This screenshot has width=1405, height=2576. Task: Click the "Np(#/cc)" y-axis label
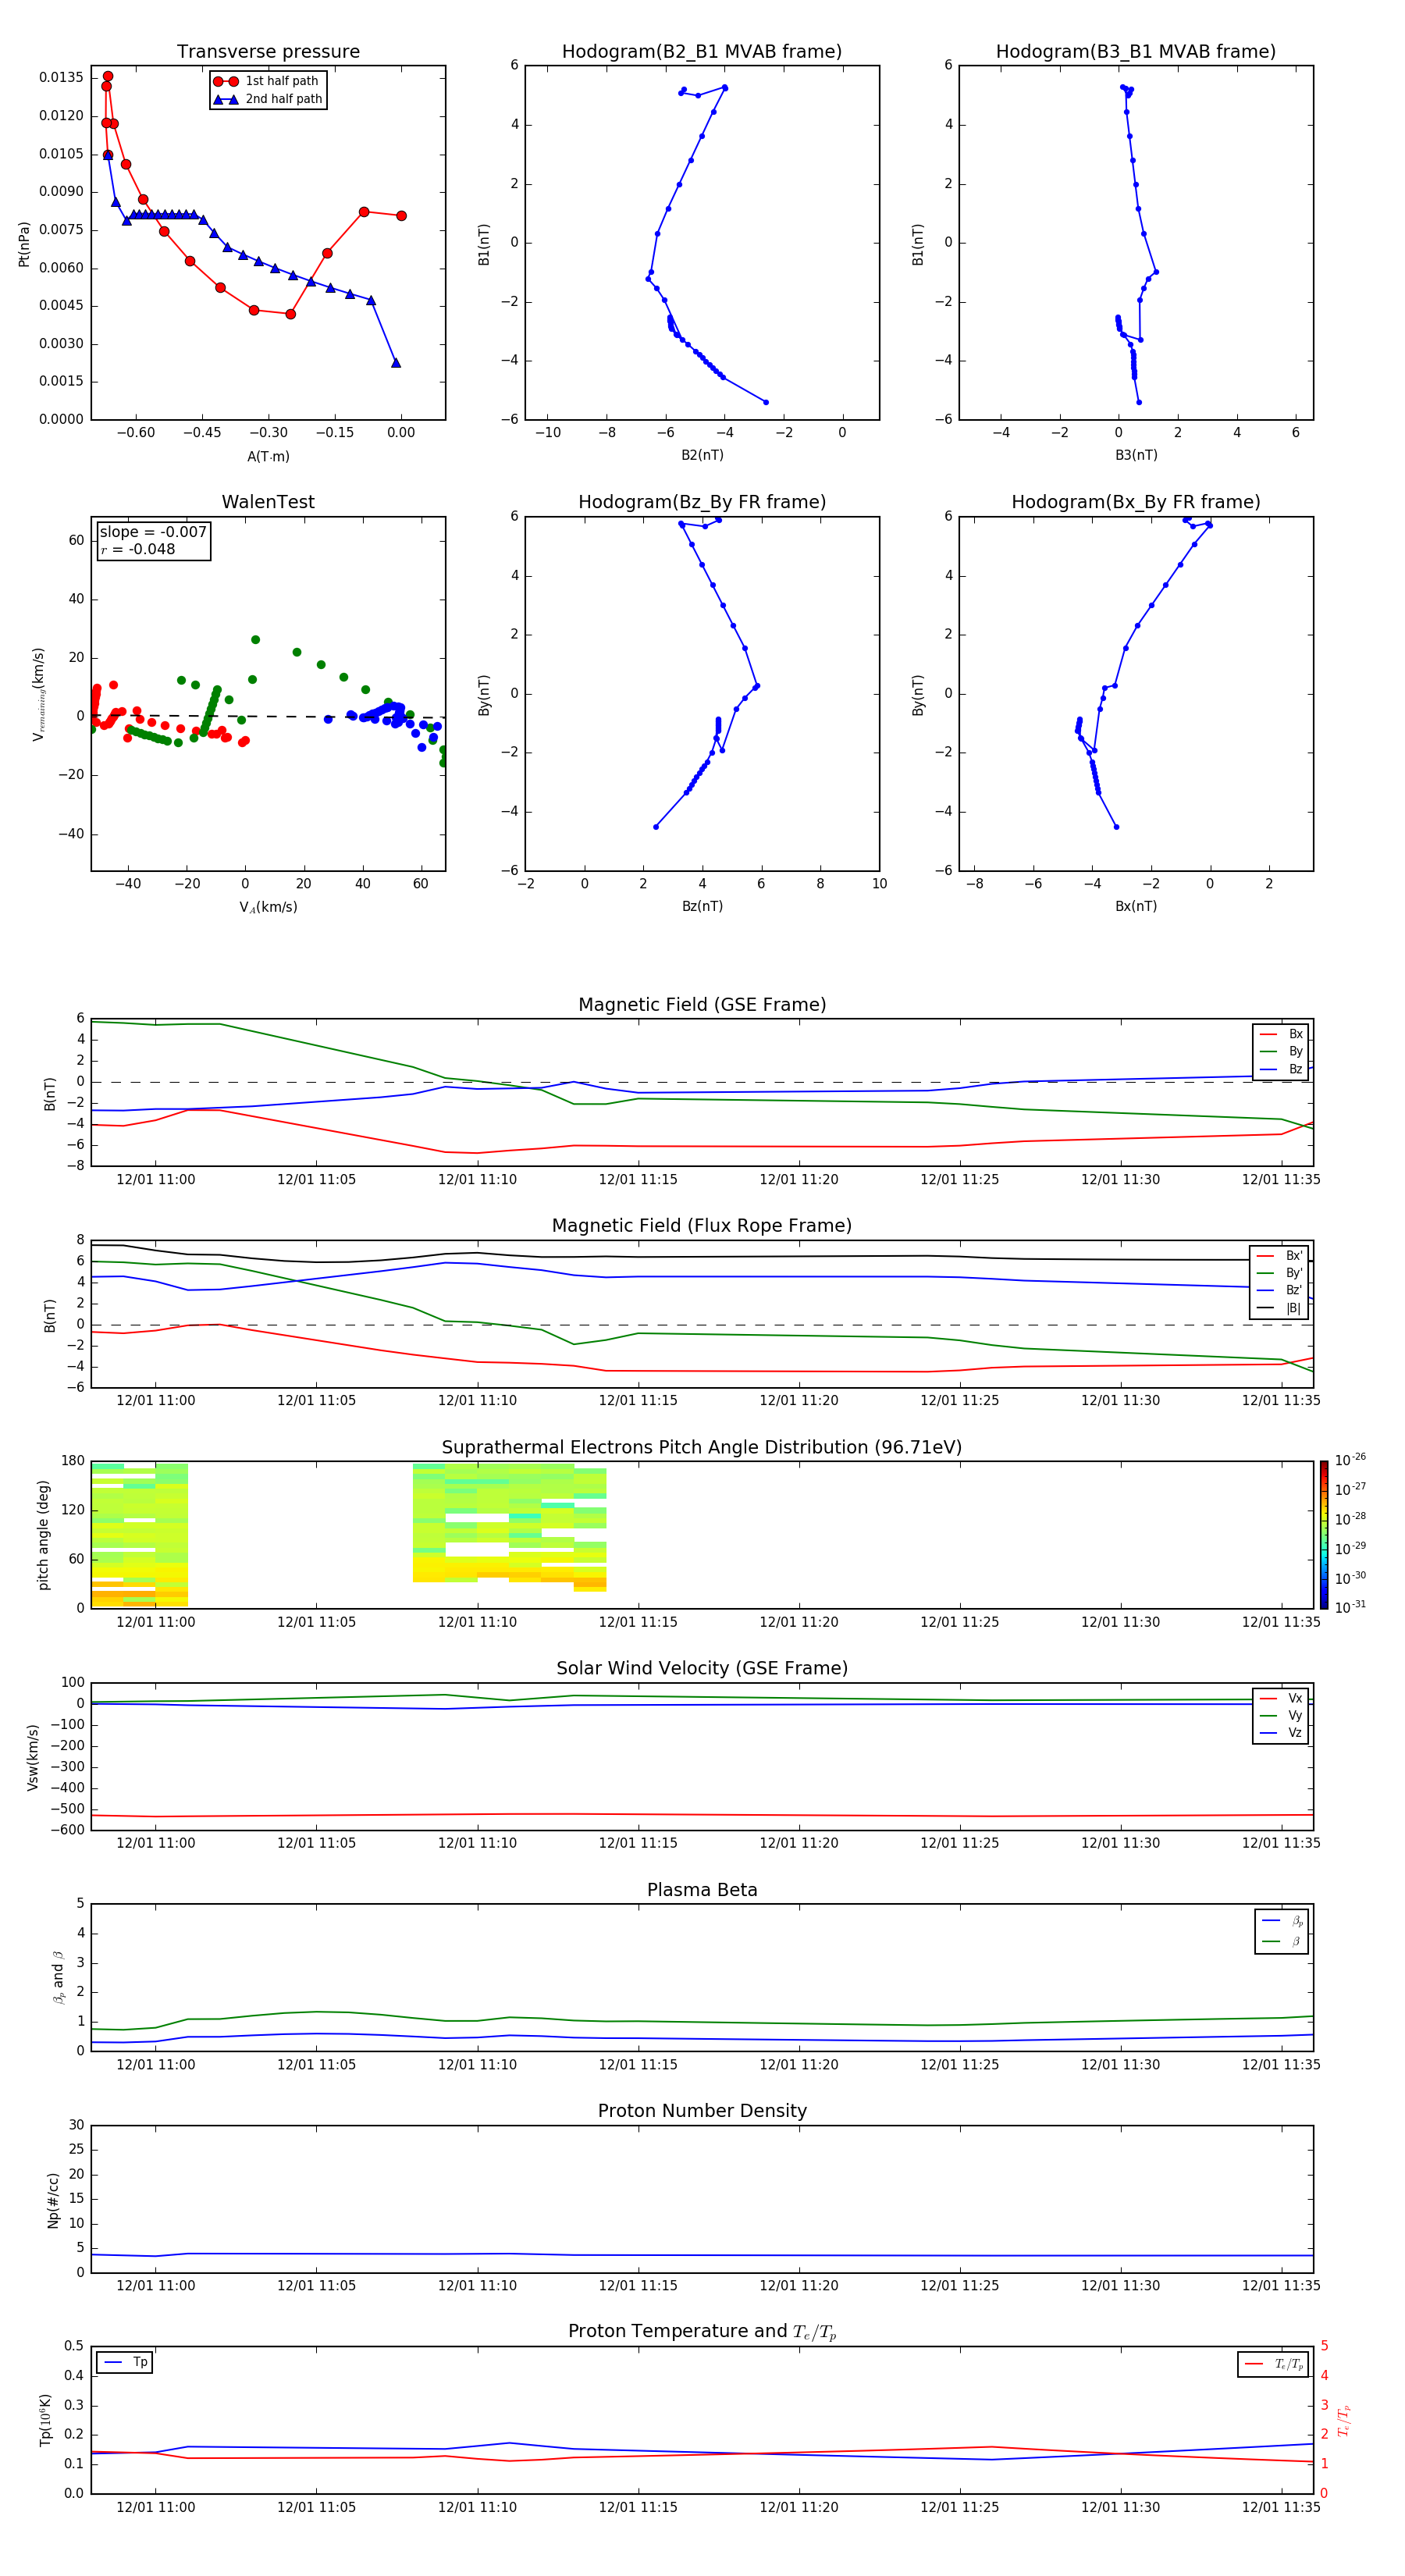coord(53,2200)
